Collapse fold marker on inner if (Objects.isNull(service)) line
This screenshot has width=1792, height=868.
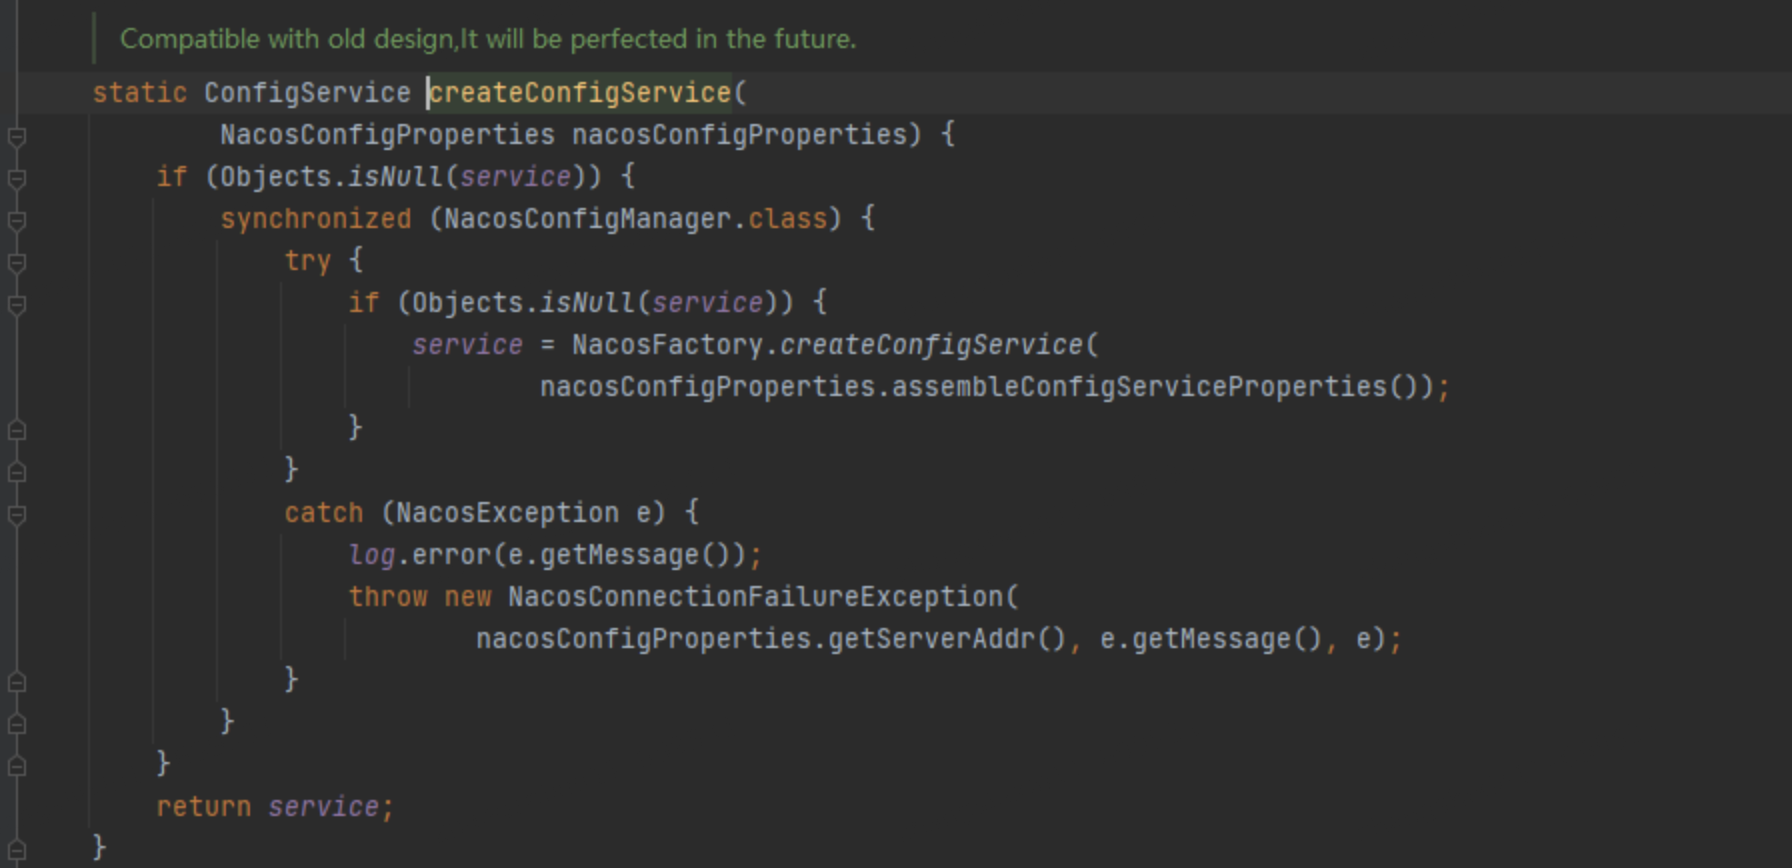tap(16, 304)
